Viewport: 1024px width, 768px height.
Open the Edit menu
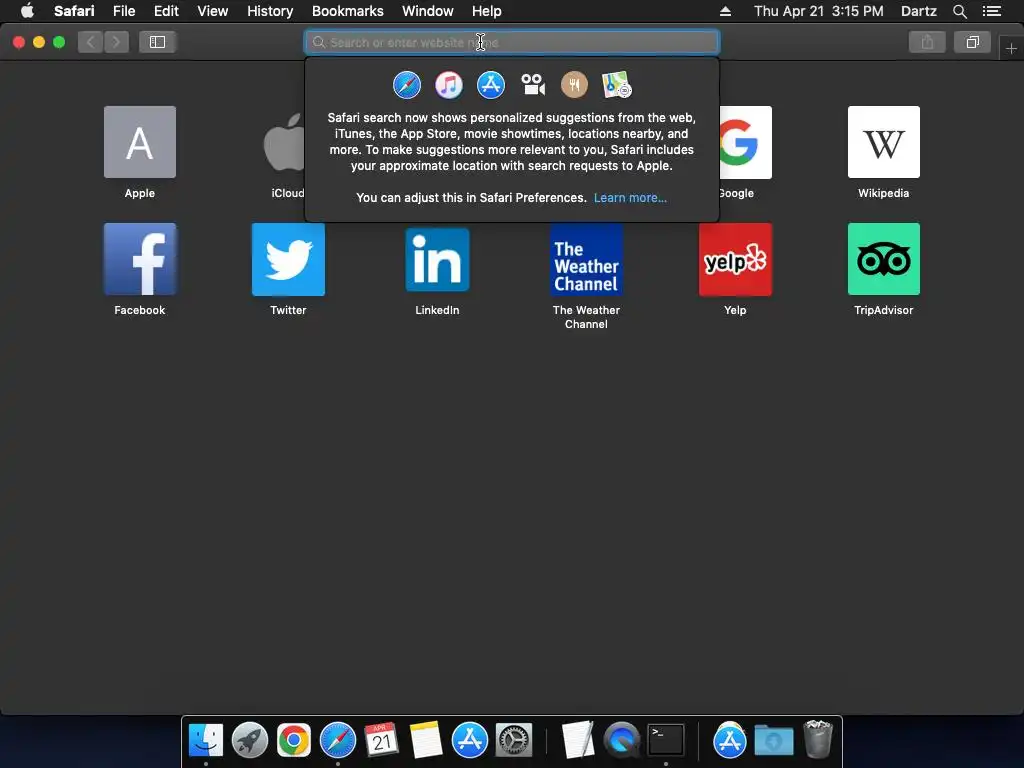(166, 11)
